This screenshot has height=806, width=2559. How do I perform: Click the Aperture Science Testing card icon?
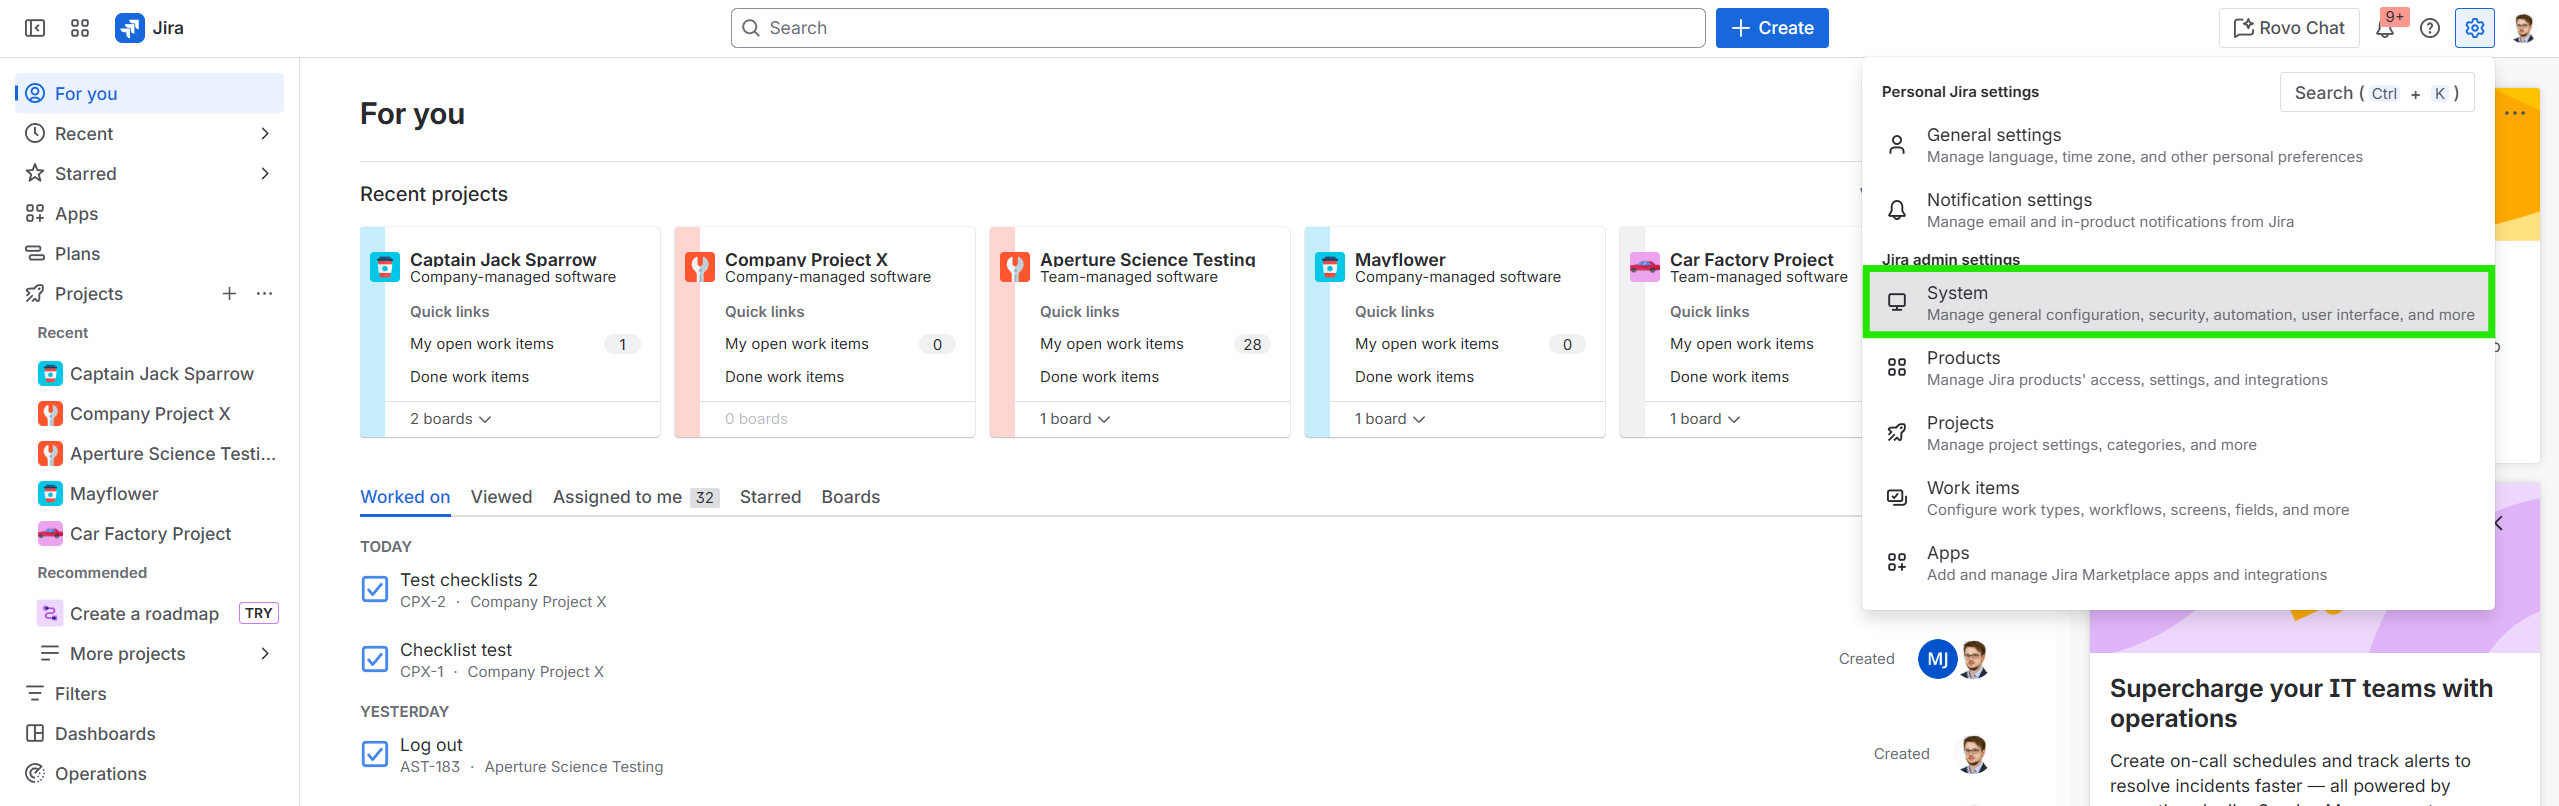pos(1015,267)
